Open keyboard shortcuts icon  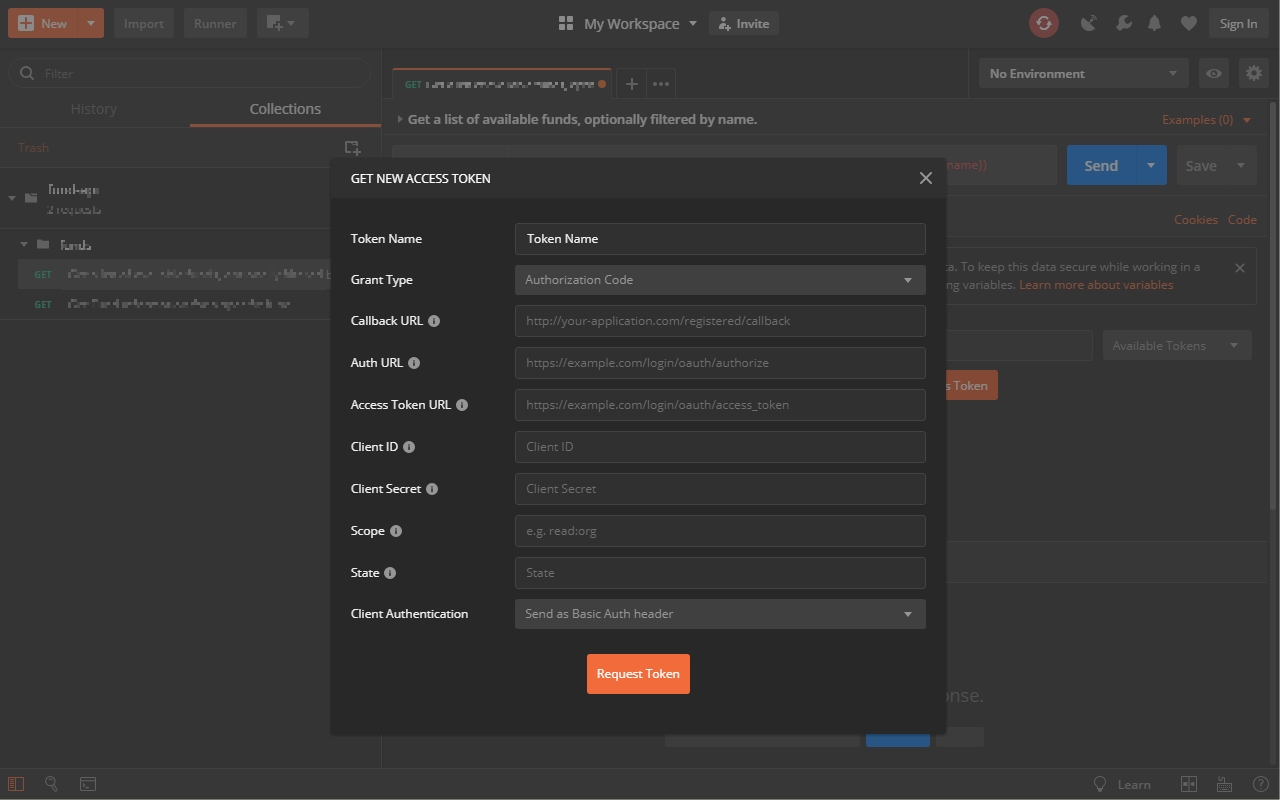(1224, 784)
